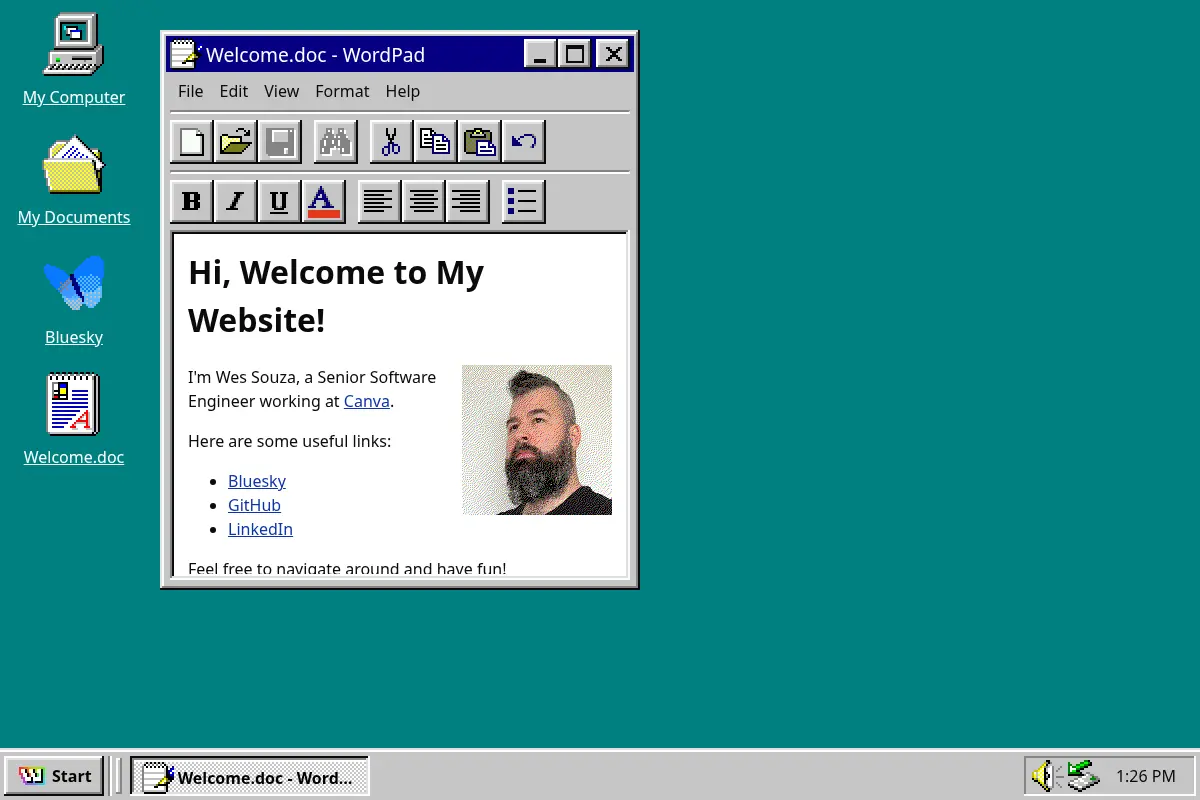Open the Format menu
The image size is (1200, 800).
[x=342, y=91]
